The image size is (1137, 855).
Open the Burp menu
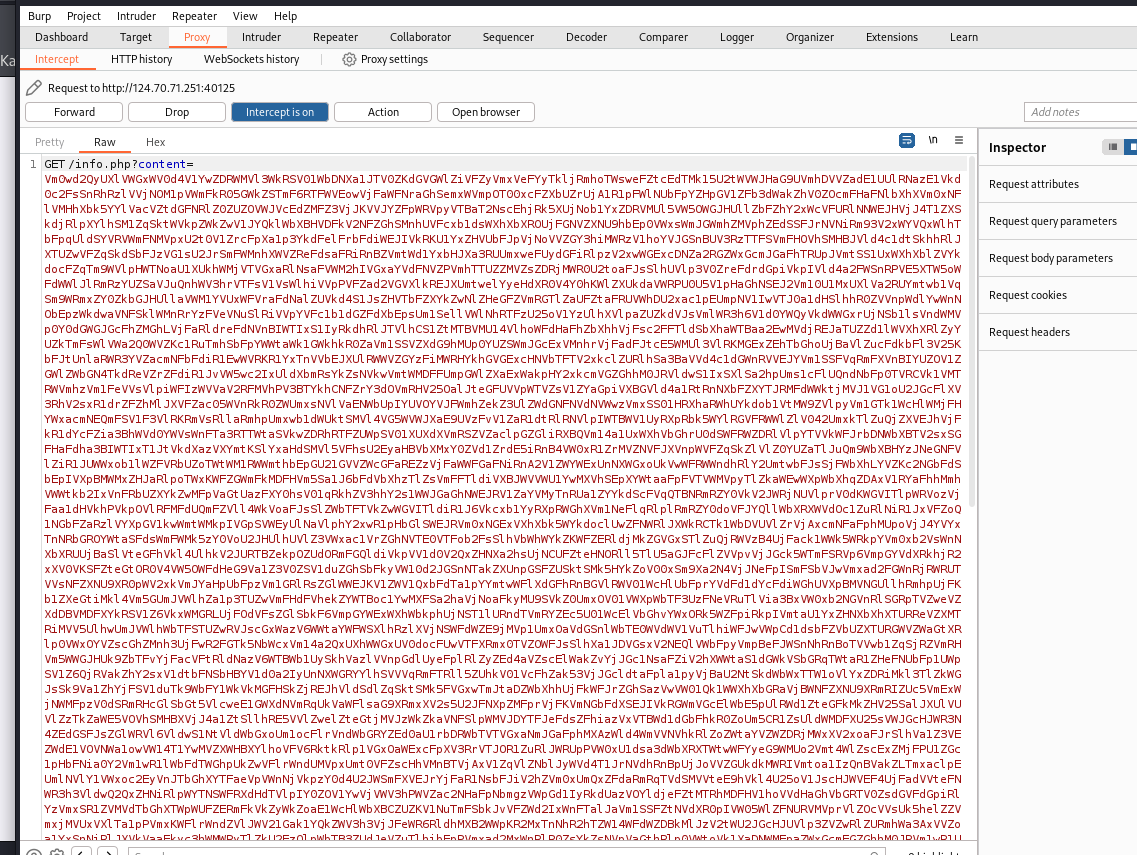click(x=39, y=16)
